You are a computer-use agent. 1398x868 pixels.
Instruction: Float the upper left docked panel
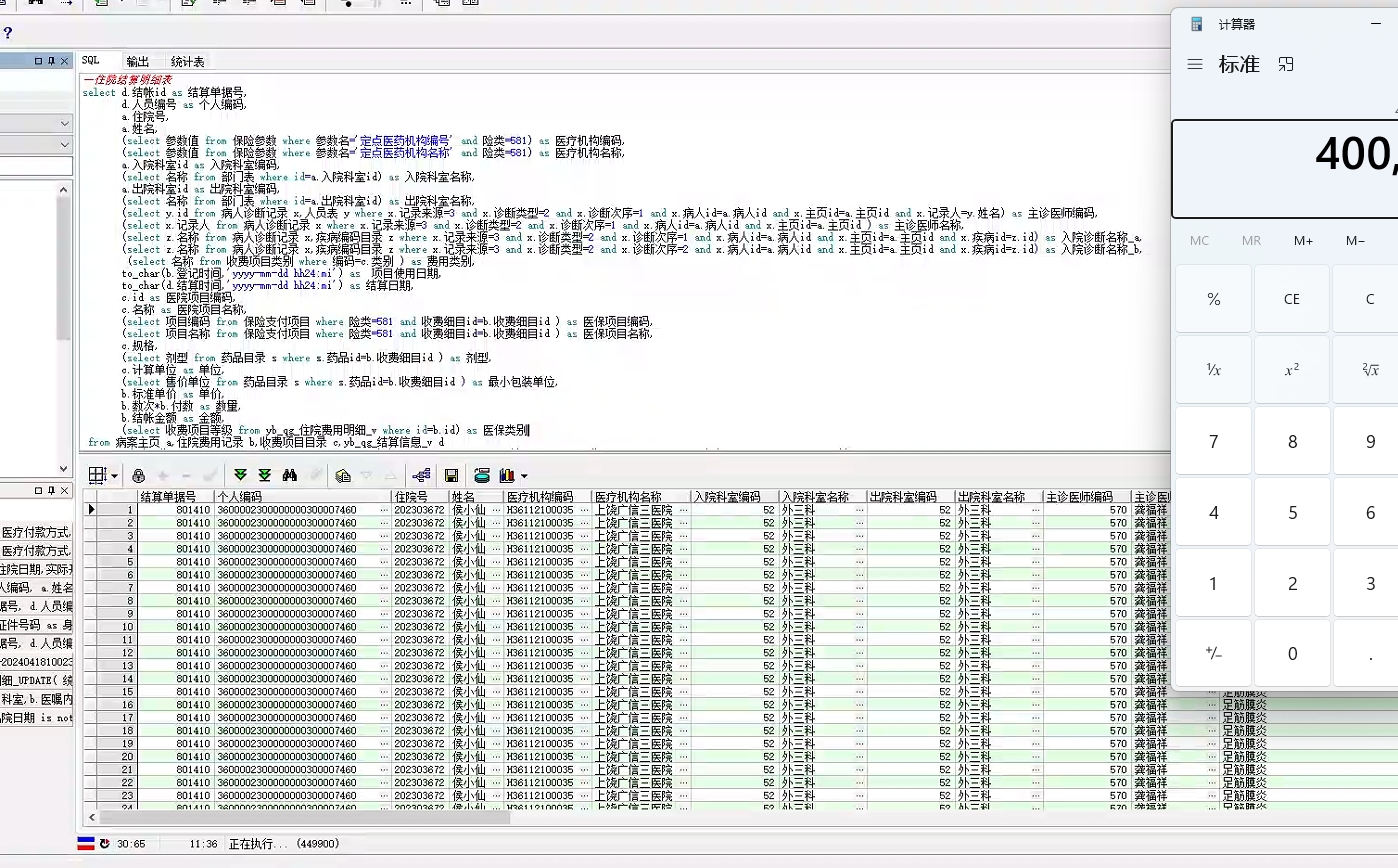[39, 61]
